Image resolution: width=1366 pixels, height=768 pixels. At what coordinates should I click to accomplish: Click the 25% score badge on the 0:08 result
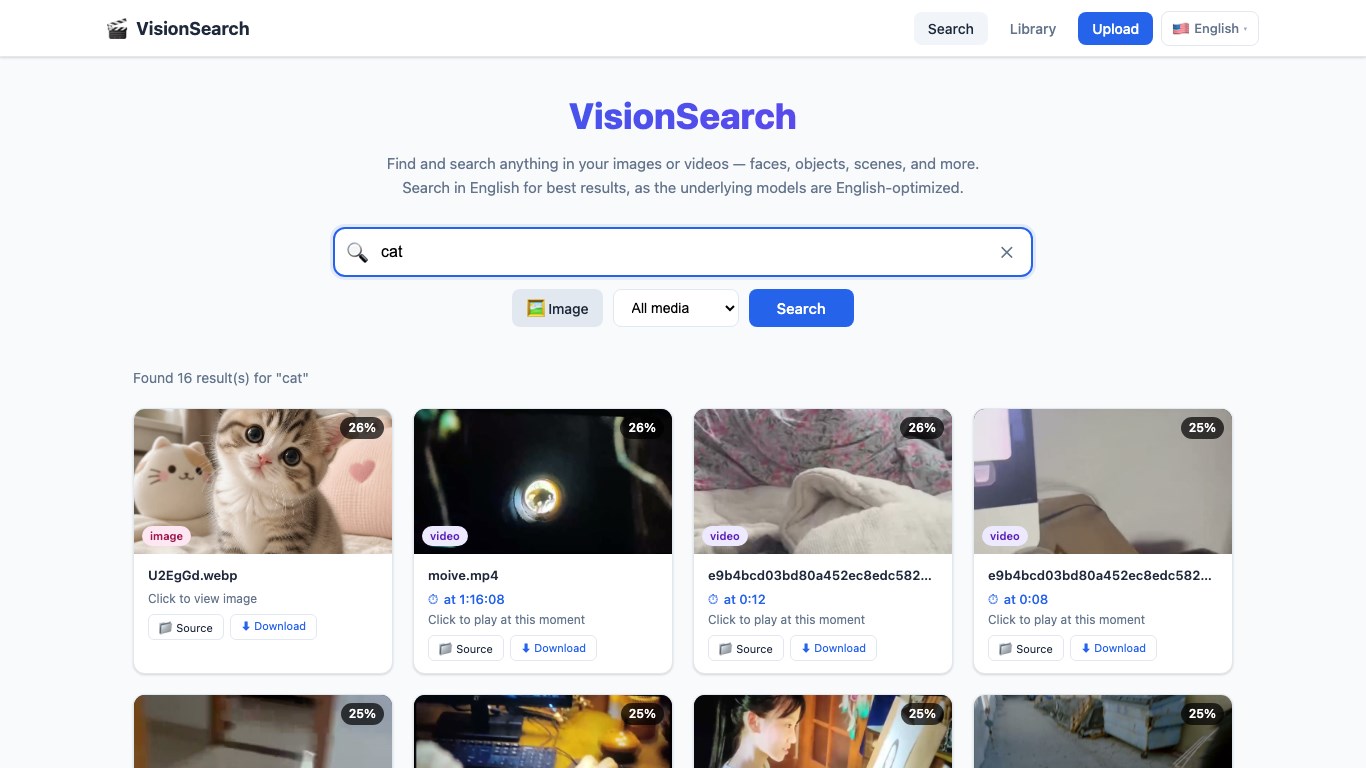pyautogui.click(x=1202, y=428)
